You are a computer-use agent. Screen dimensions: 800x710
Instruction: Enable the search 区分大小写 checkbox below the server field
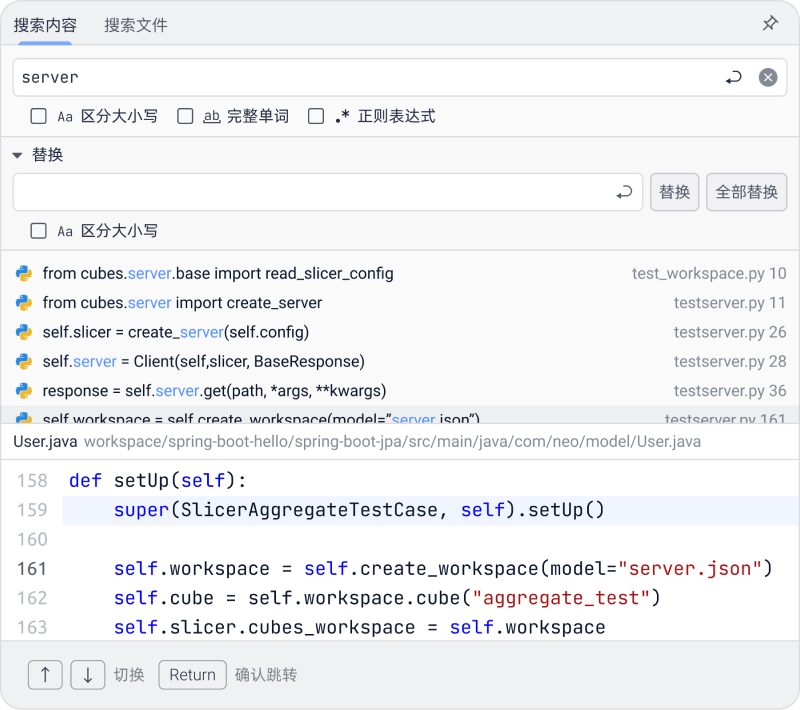coord(38,116)
